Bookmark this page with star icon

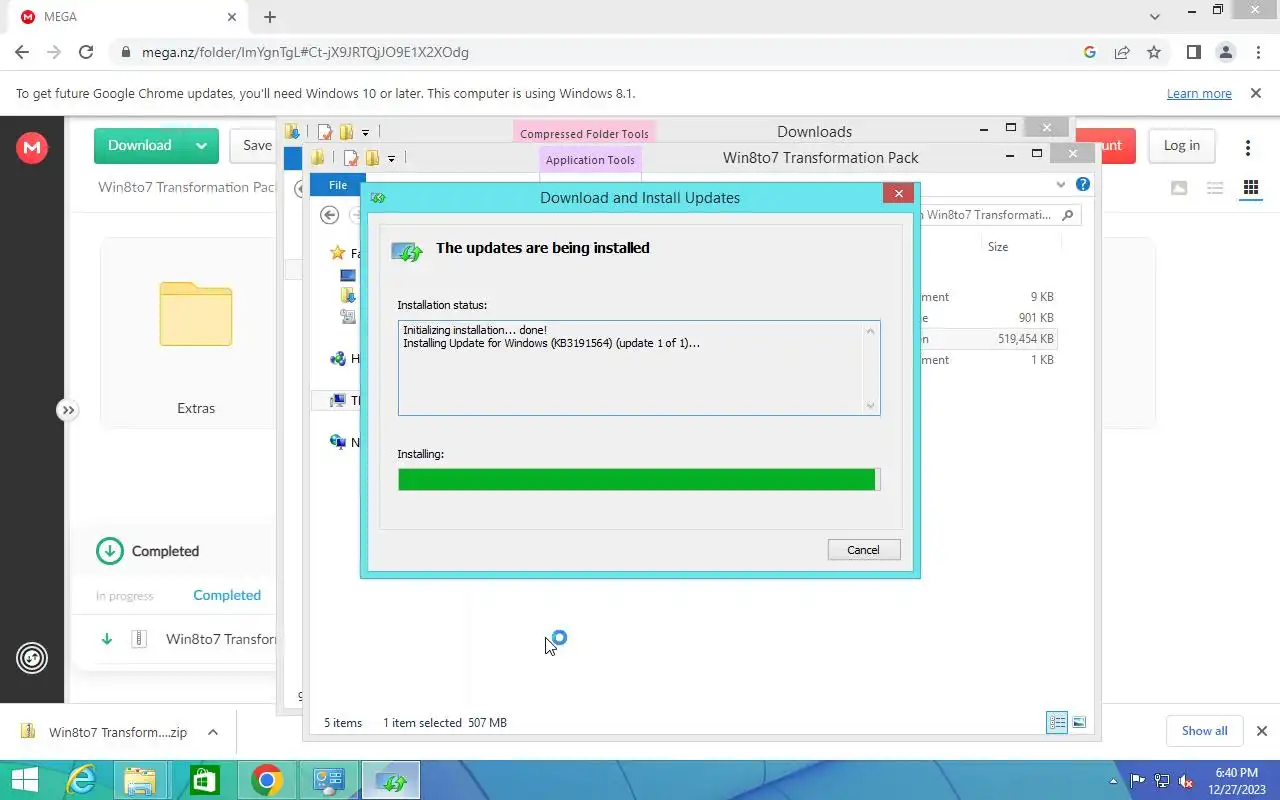coord(1154,52)
